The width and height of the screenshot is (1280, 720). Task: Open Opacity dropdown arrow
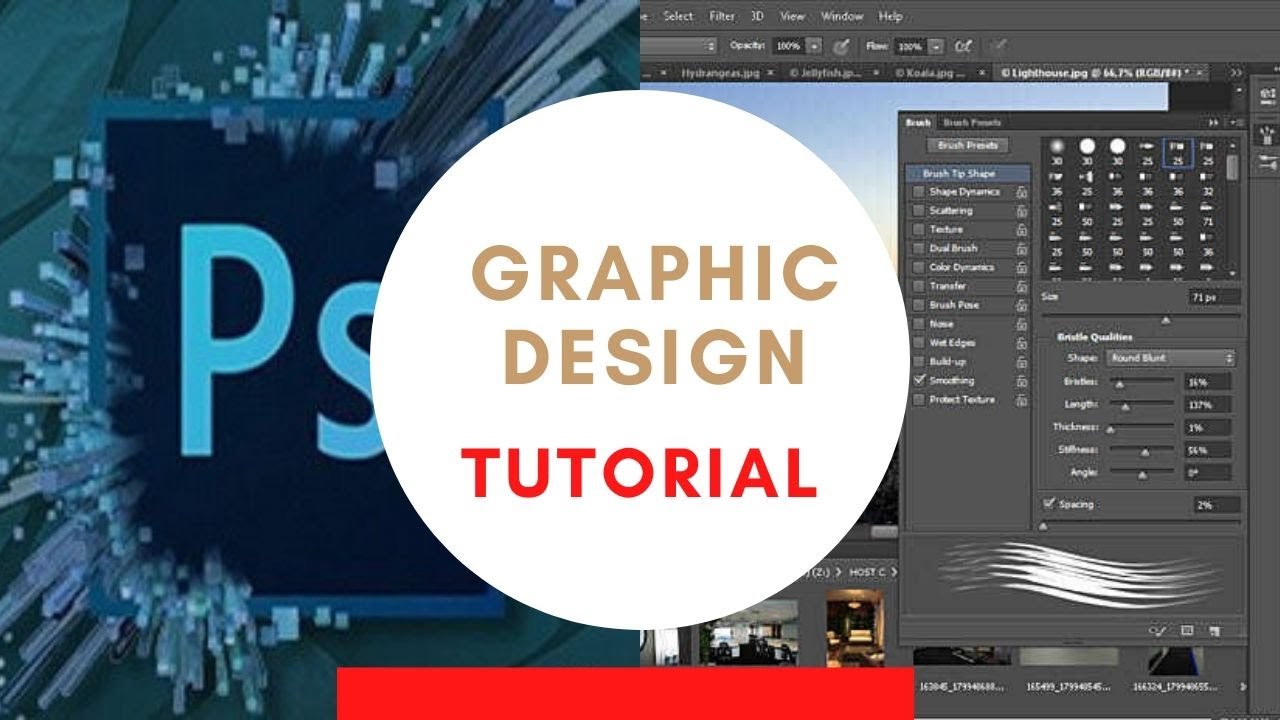(814, 46)
